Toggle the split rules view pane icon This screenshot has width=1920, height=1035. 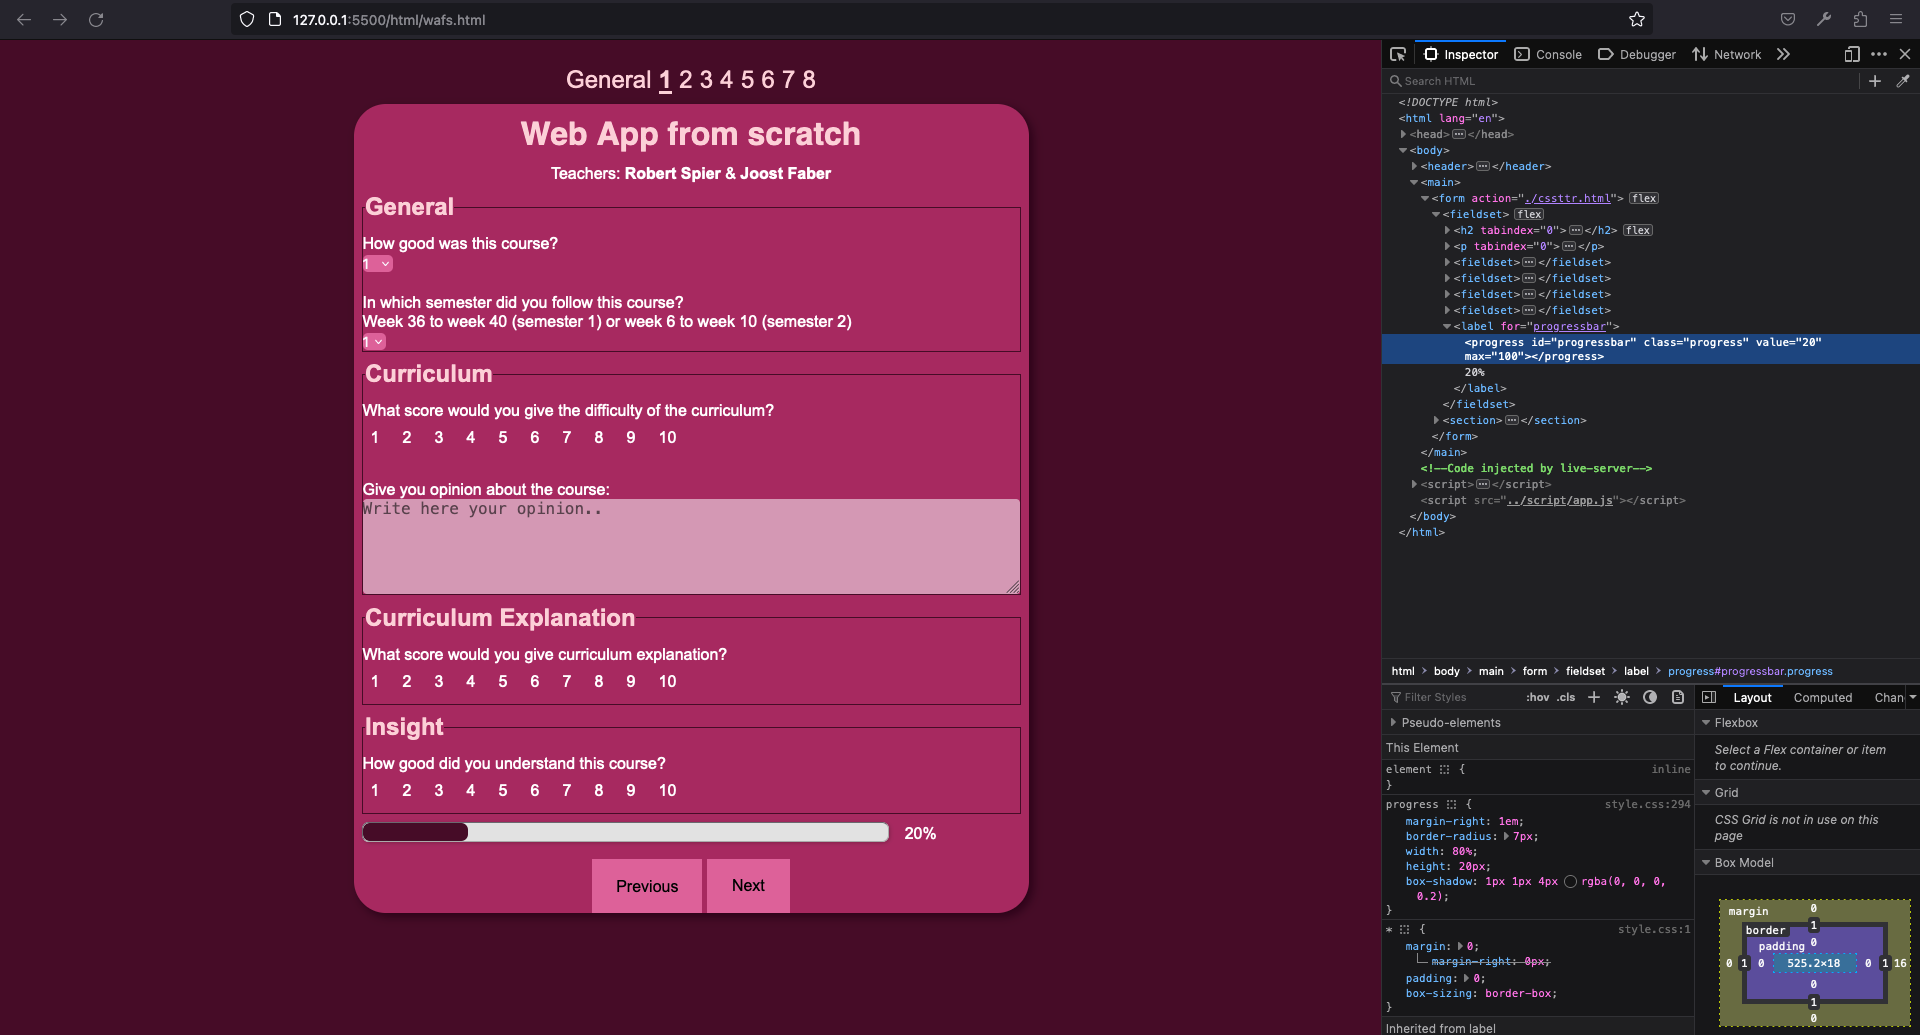(x=1709, y=697)
